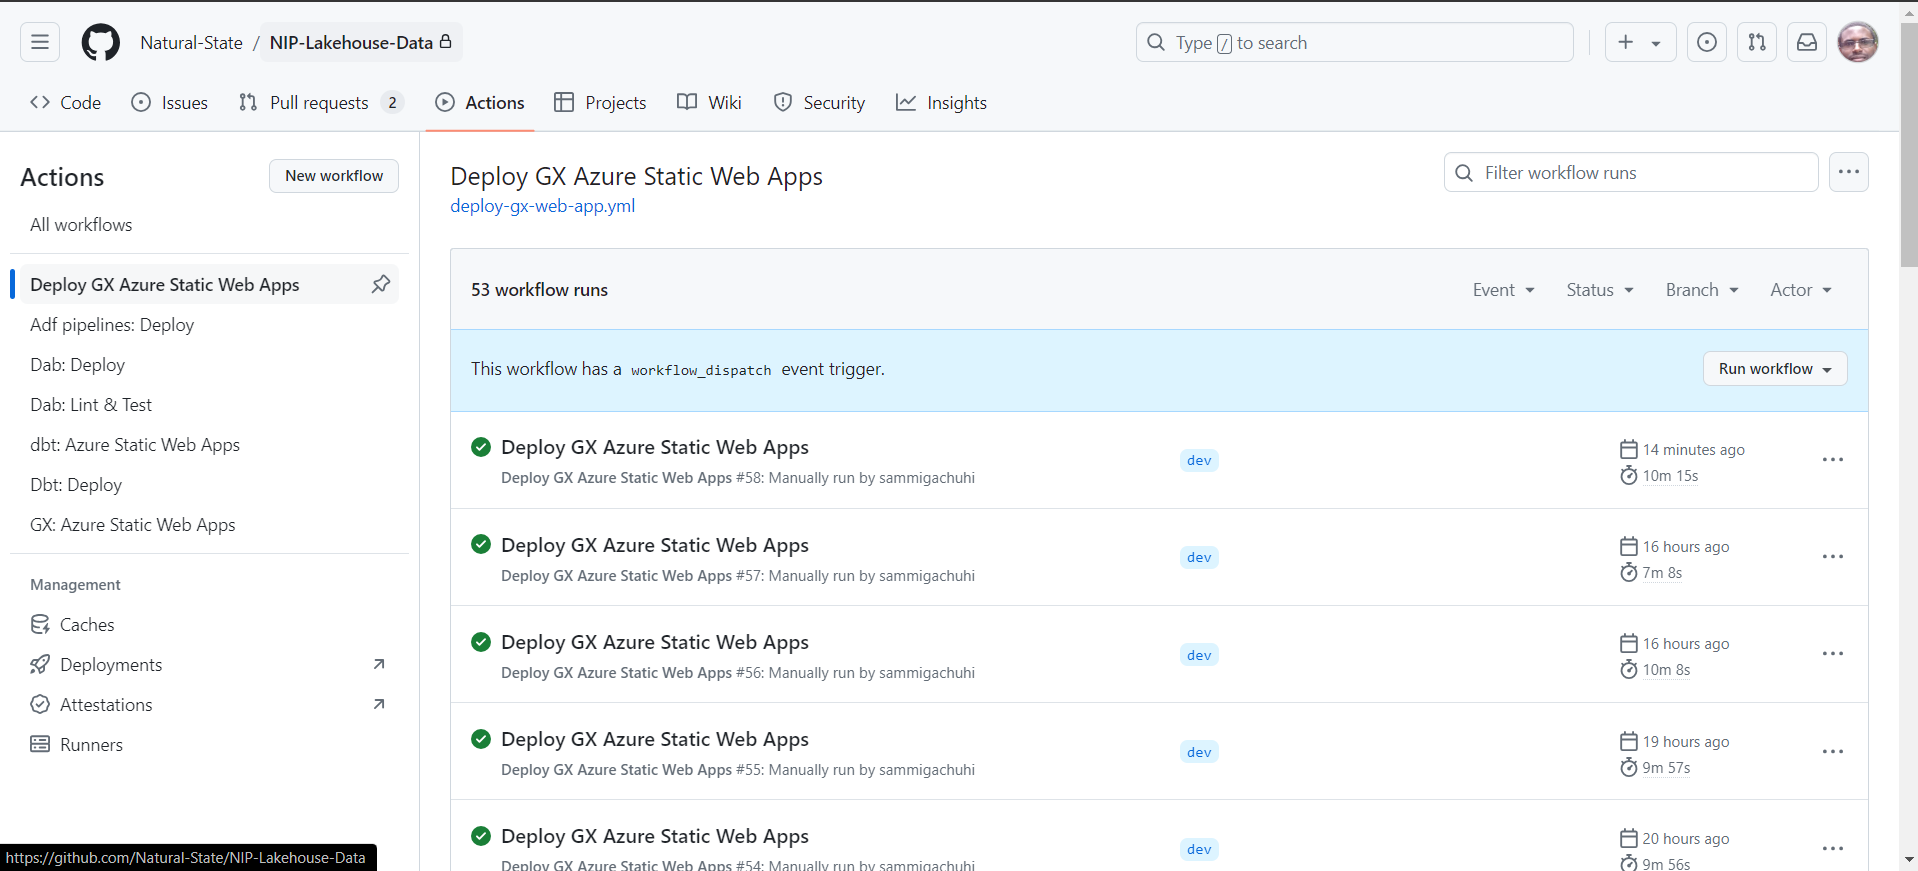The image size is (1918, 871).
Task: Open options menu for run #58
Action: [x=1833, y=460]
